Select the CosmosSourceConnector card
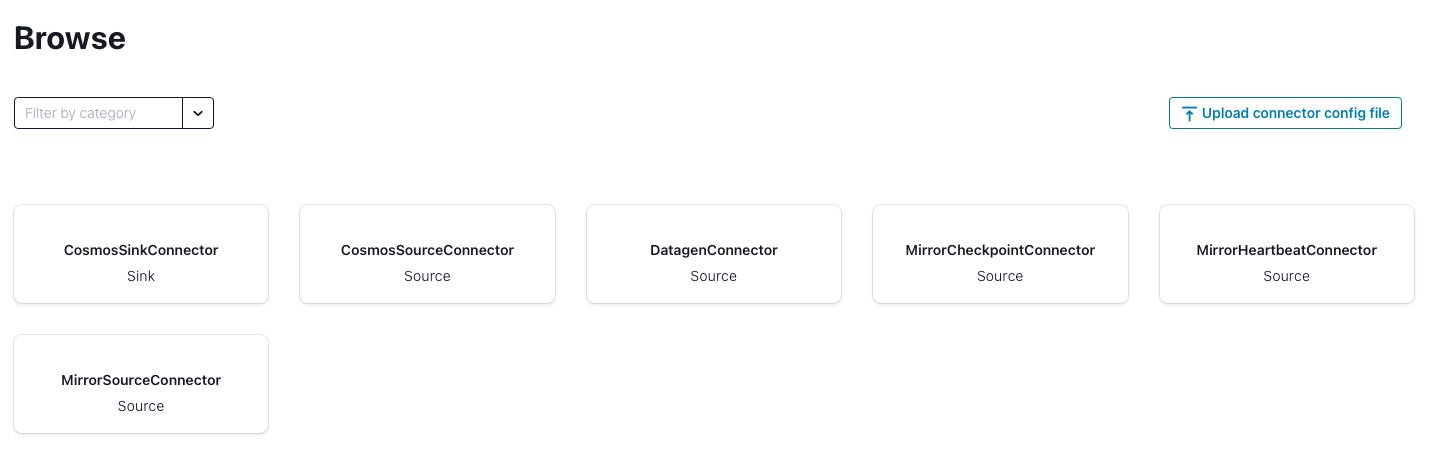Screen dimensions: 1447x459 427,254
